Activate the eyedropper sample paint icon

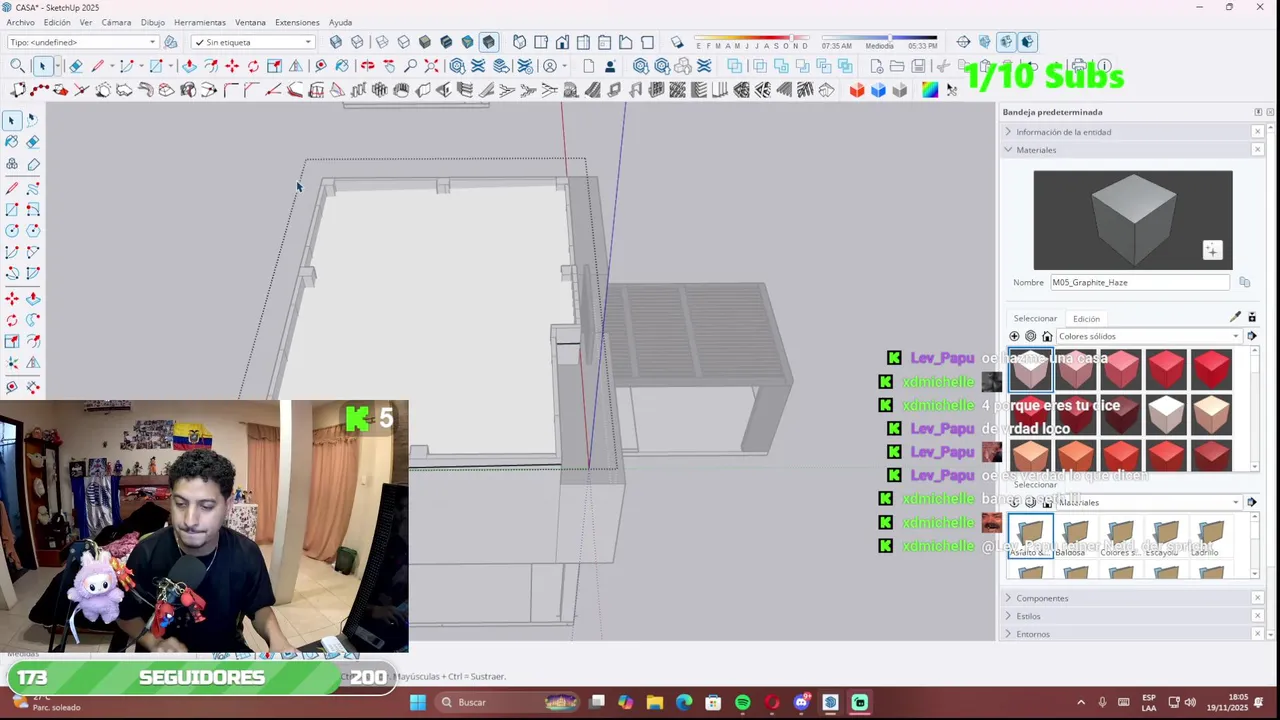click(x=1235, y=317)
